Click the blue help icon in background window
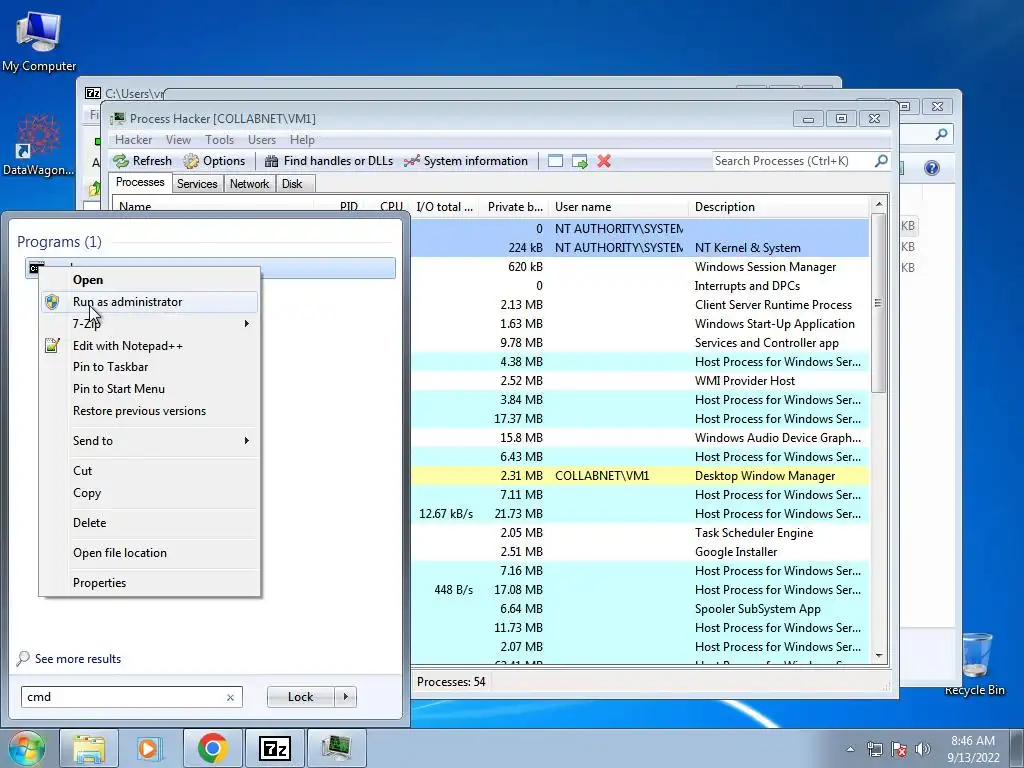1024x768 pixels. [932, 168]
